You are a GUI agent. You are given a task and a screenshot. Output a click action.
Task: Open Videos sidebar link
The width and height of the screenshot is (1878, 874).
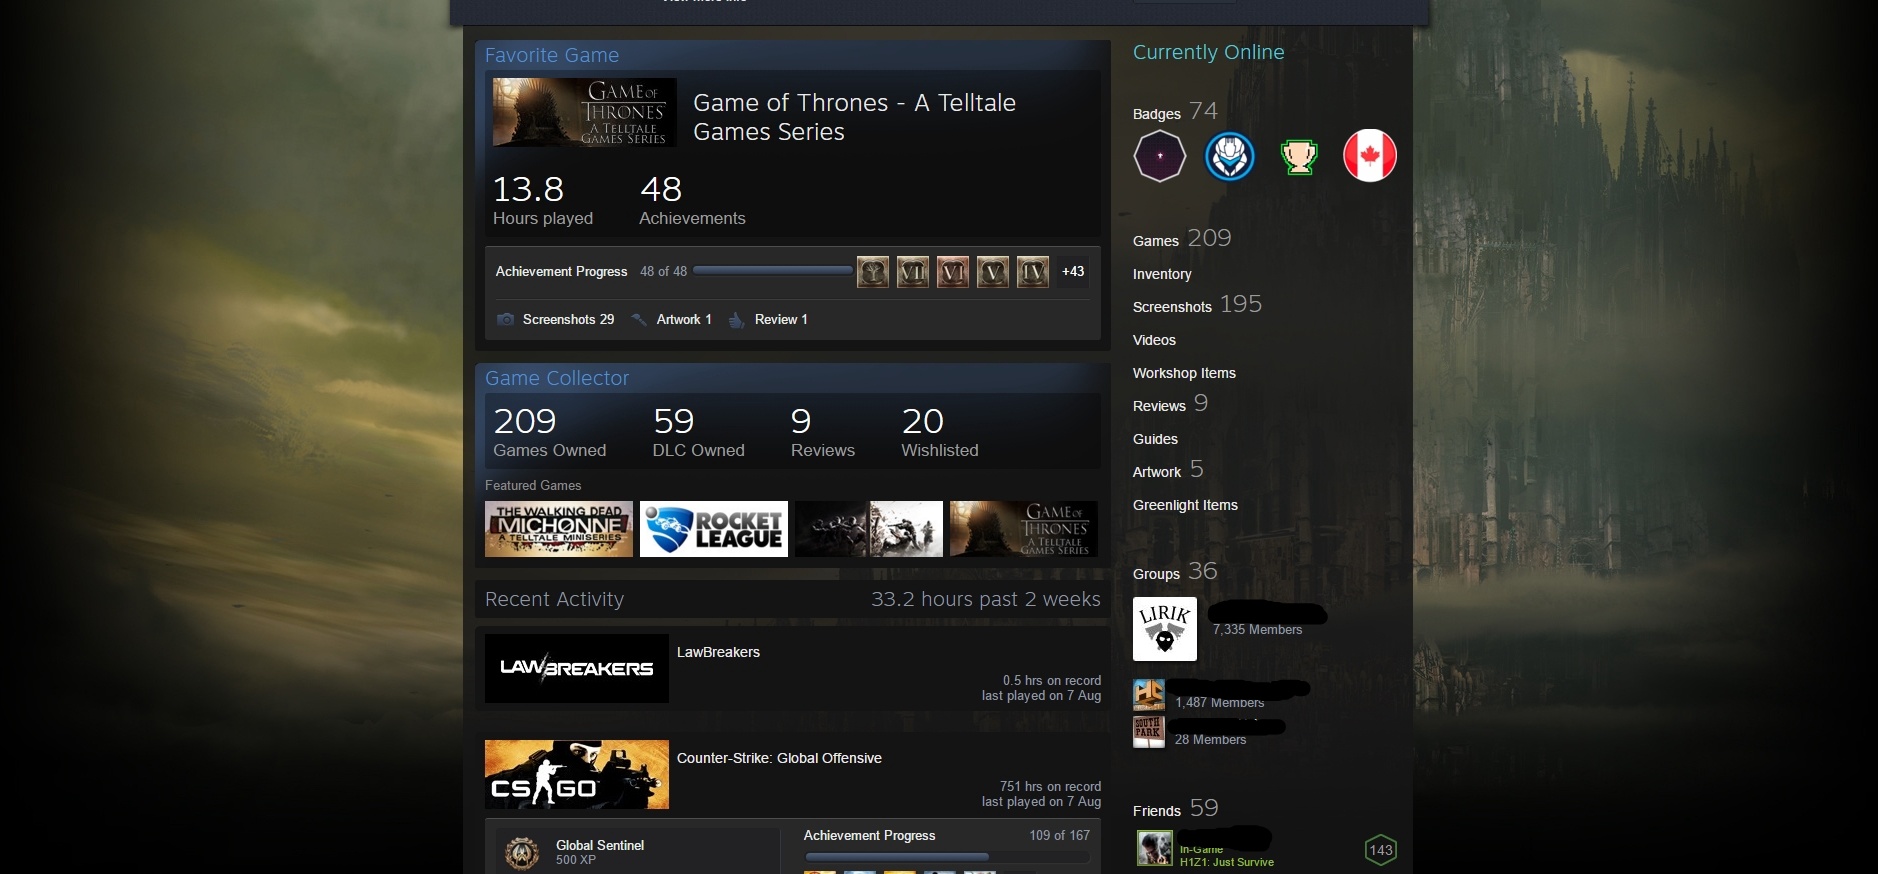(x=1154, y=340)
